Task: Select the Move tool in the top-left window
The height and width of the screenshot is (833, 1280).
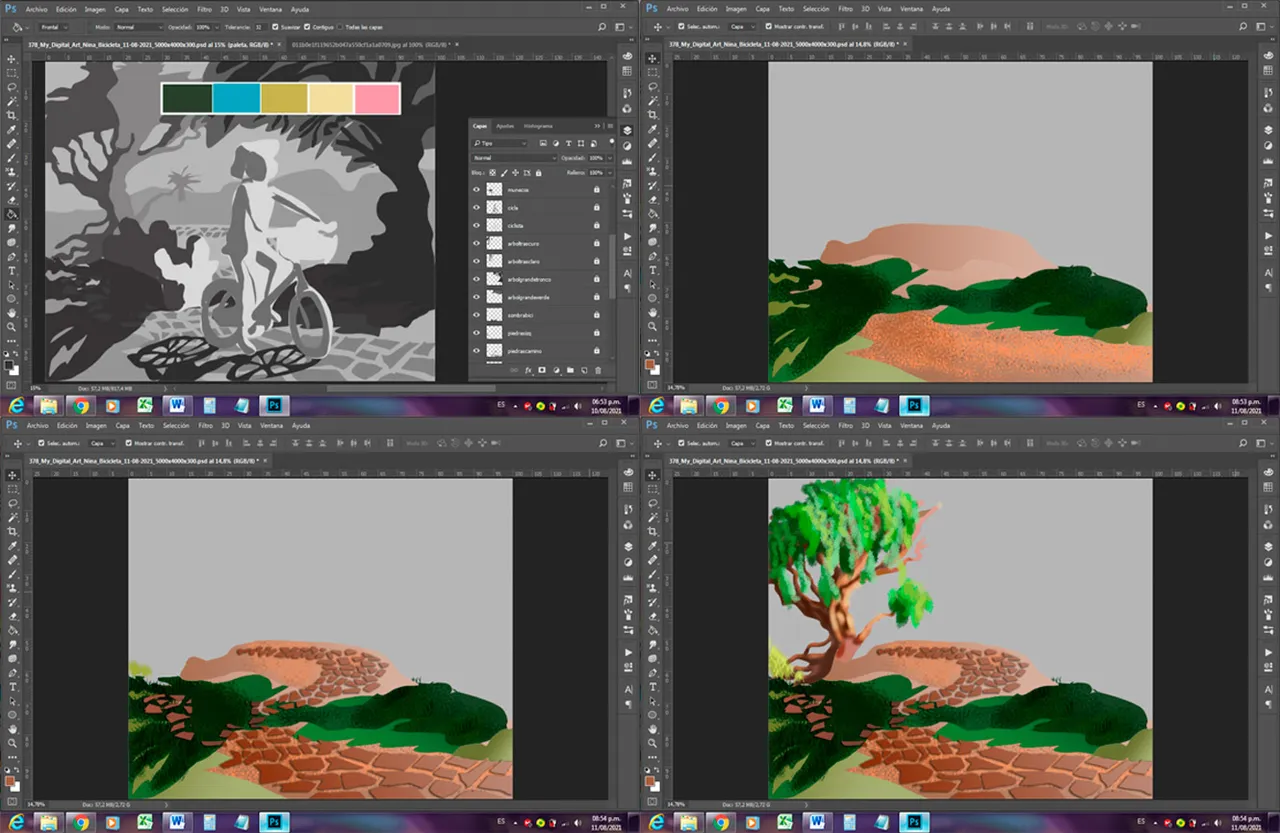Action: pyautogui.click(x=12, y=59)
